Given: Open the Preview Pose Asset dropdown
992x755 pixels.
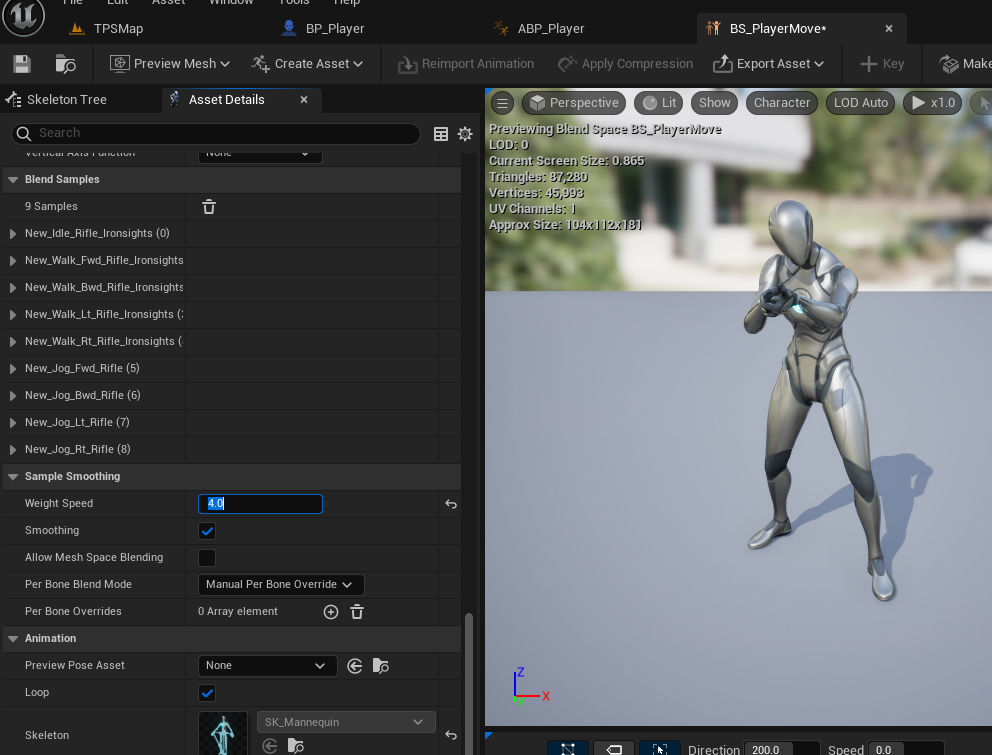Looking at the screenshot, I should pyautogui.click(x=267, y=666).
